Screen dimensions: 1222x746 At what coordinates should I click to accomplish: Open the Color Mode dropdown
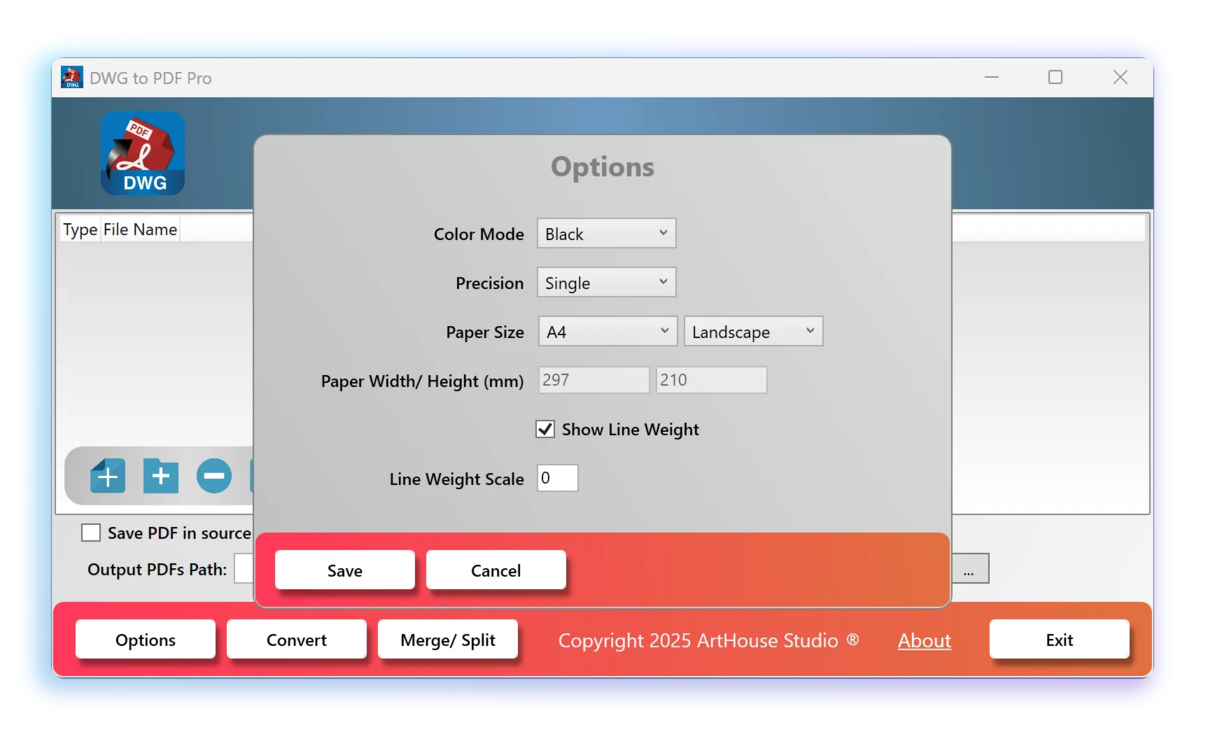click(606, 233)
